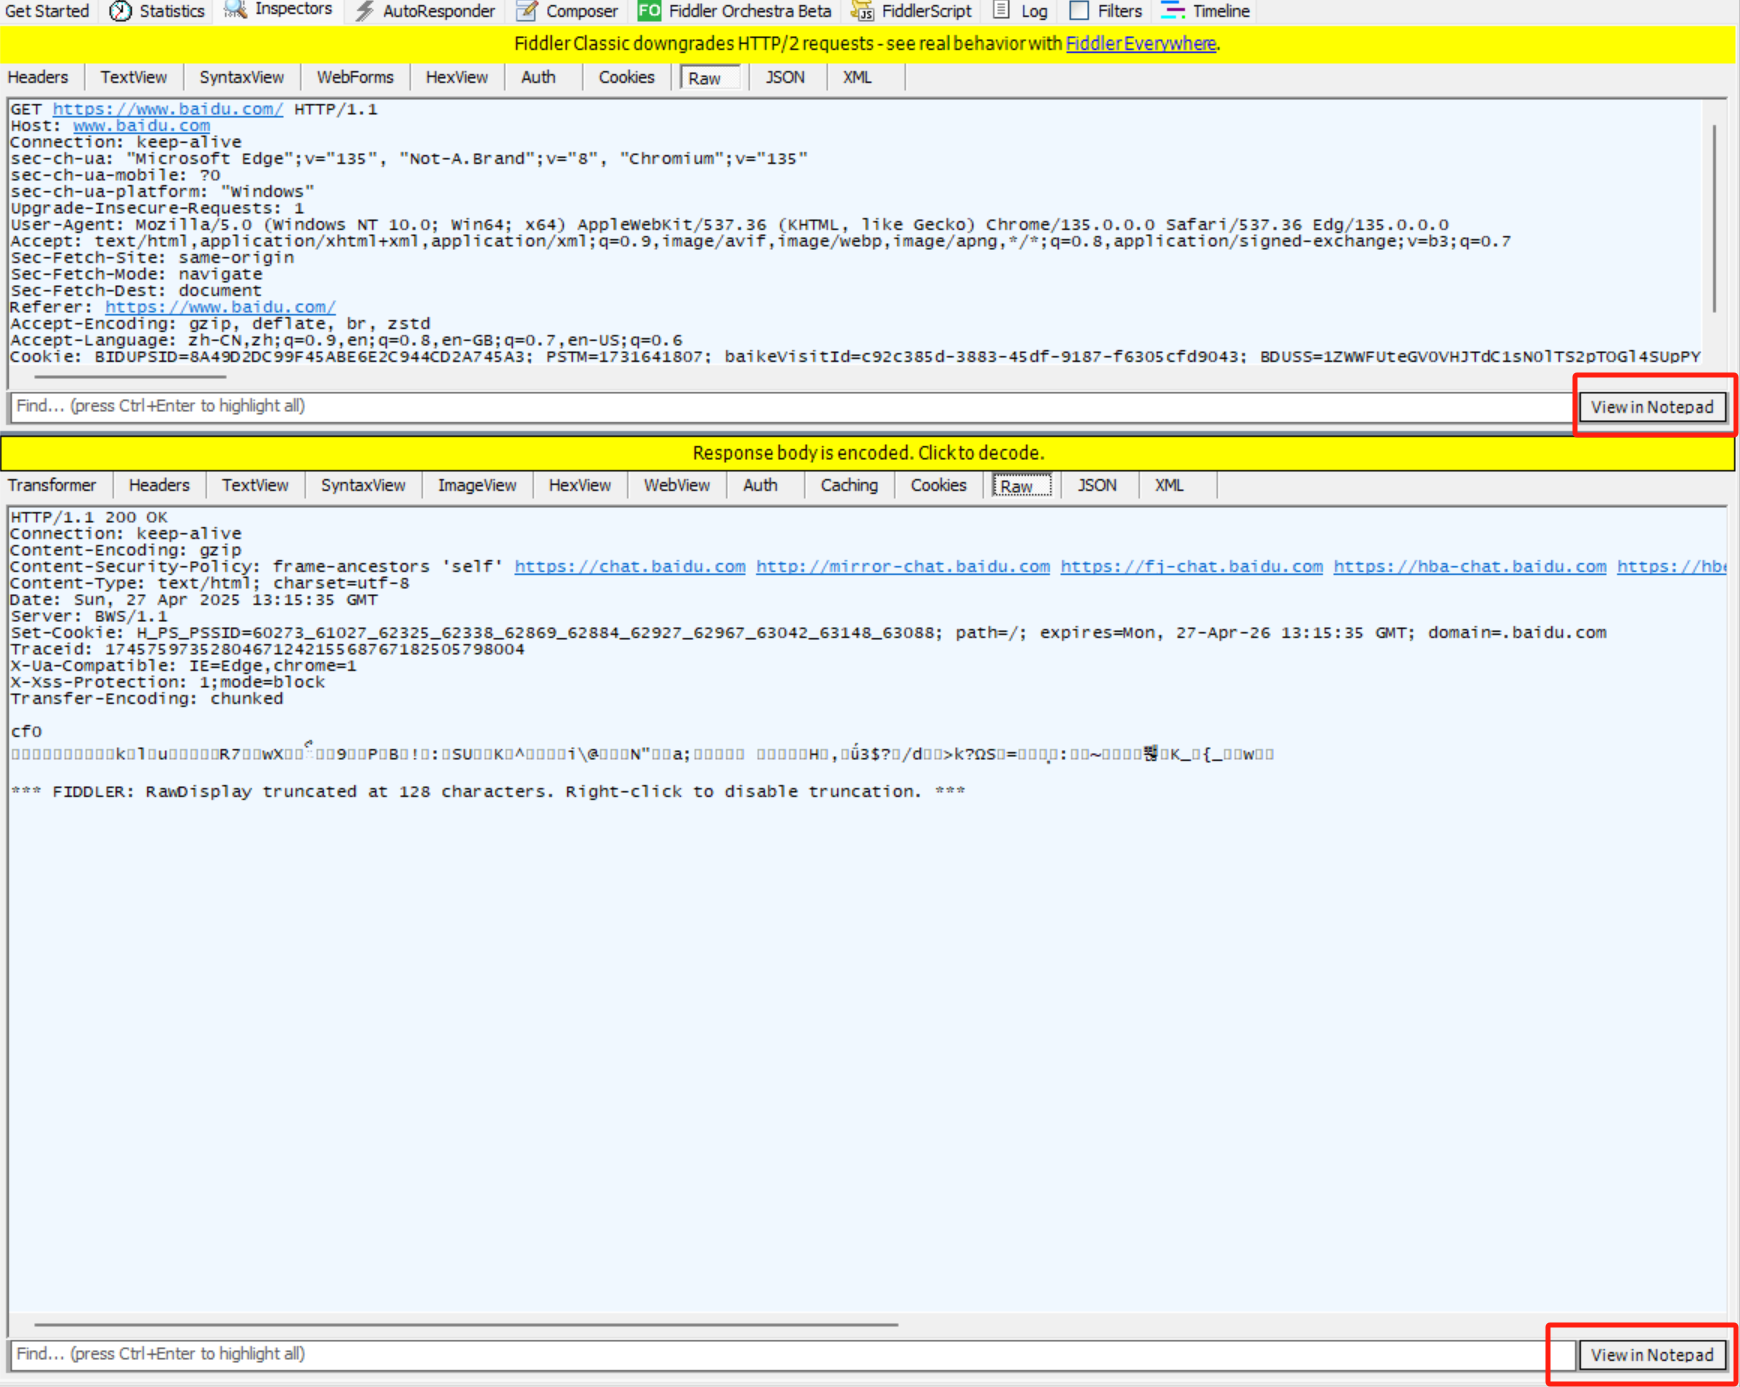Click the Timeline bars icon

pos(1173,11)
